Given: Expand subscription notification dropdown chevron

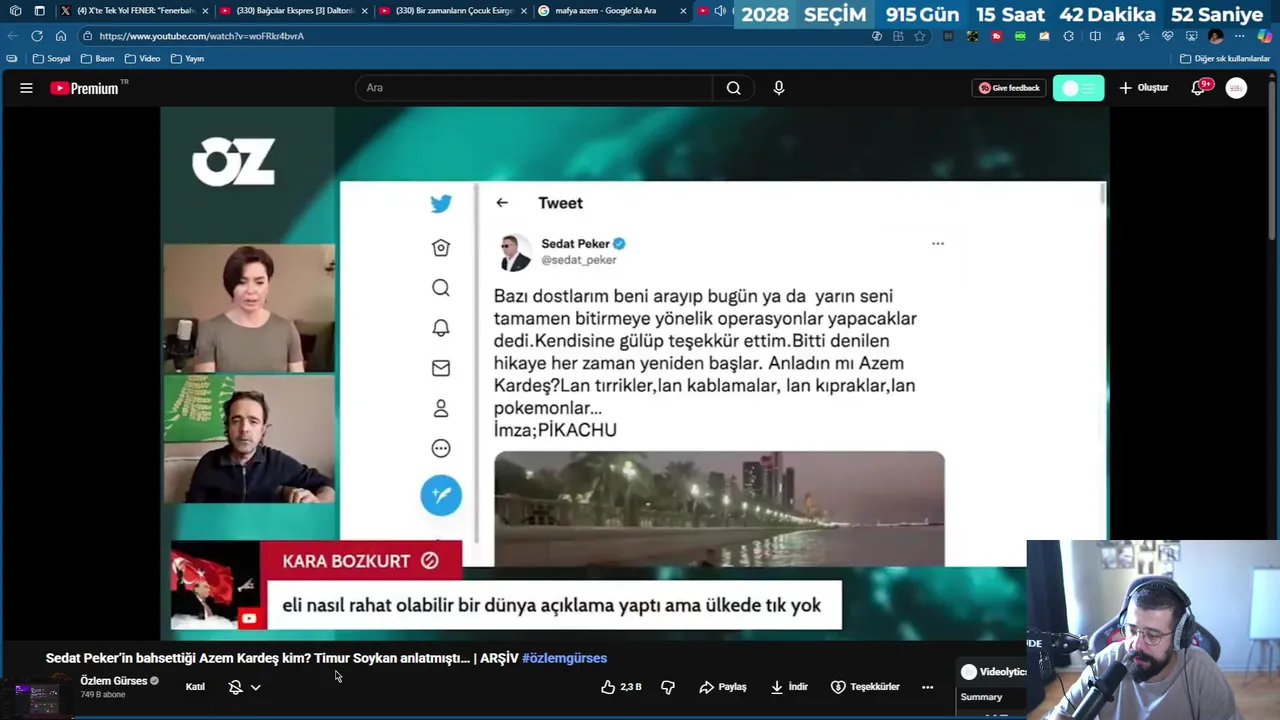Looking at the screenshot, I should click(x=256, y=687).
